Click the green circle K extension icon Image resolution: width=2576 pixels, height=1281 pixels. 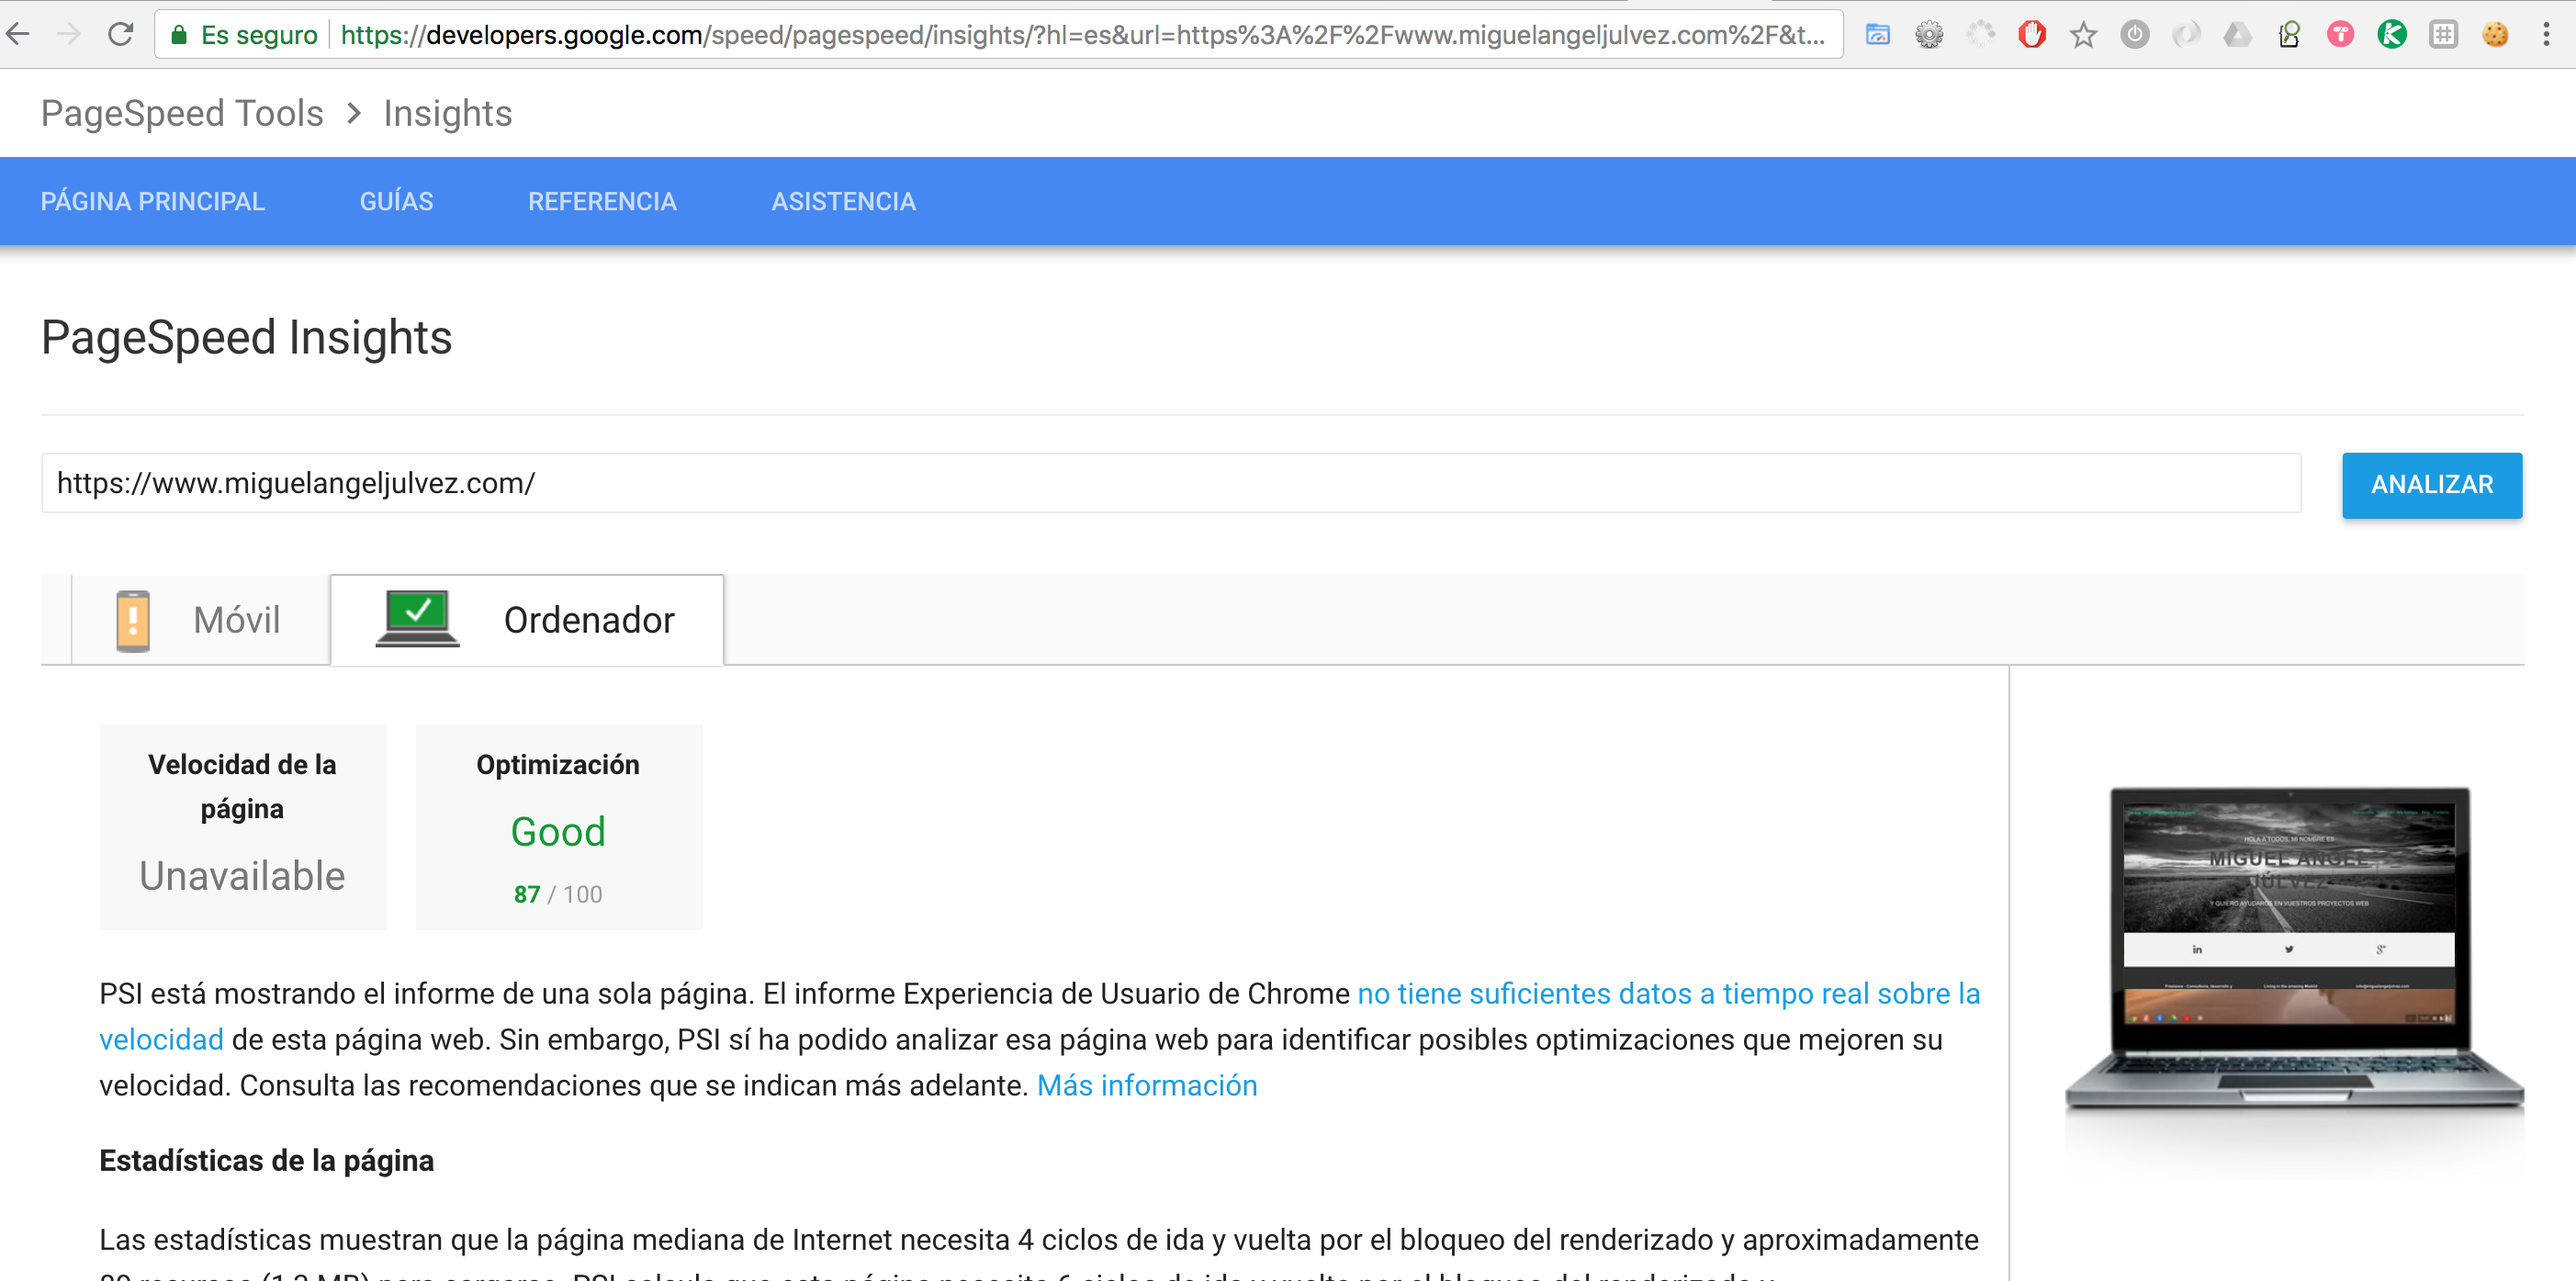point(2392,35)
